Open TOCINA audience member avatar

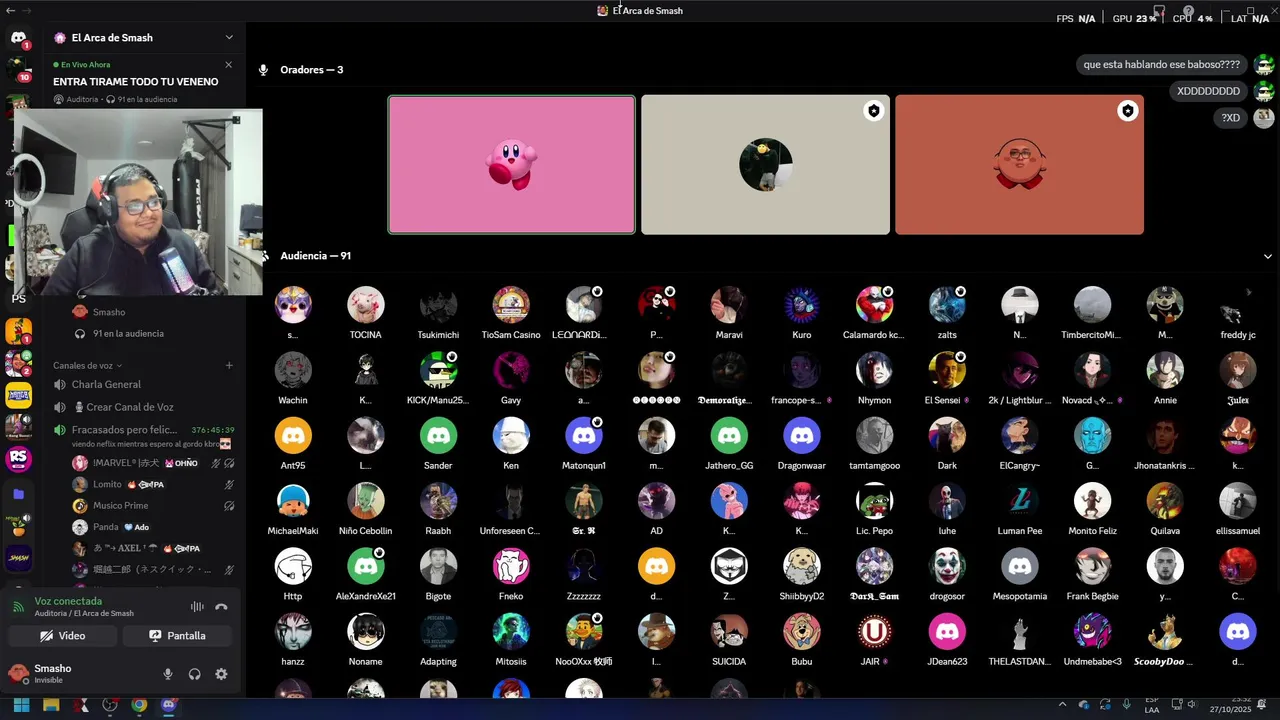pyautogui.click(x=365, y=305)
